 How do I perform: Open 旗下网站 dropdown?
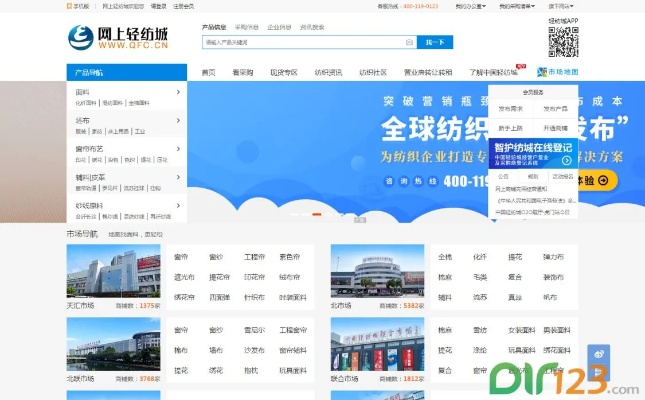561,6
